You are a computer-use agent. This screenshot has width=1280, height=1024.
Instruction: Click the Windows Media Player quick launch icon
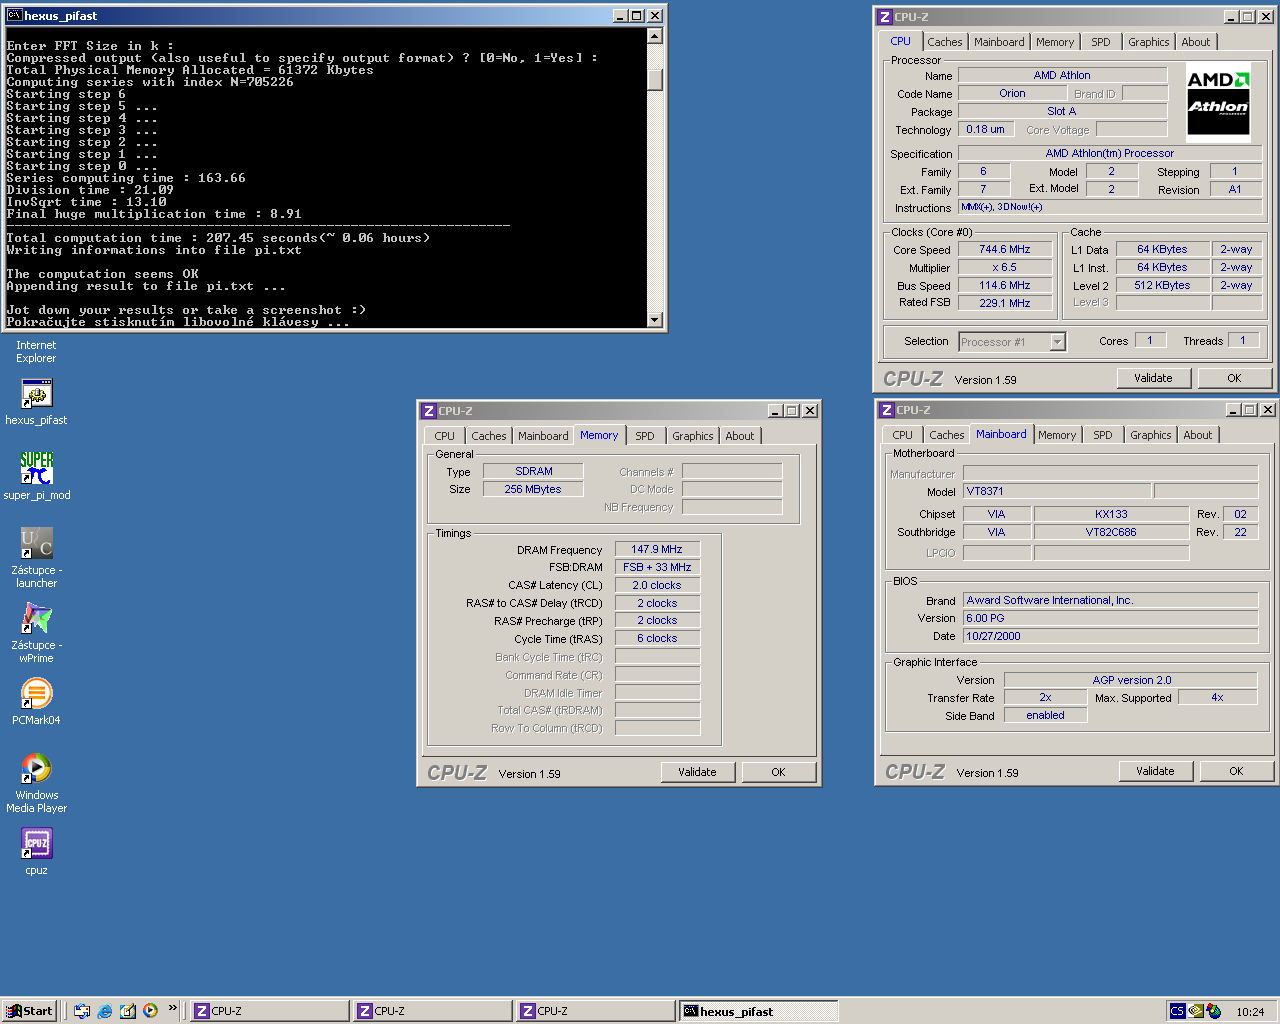(x=150, y=1011)
